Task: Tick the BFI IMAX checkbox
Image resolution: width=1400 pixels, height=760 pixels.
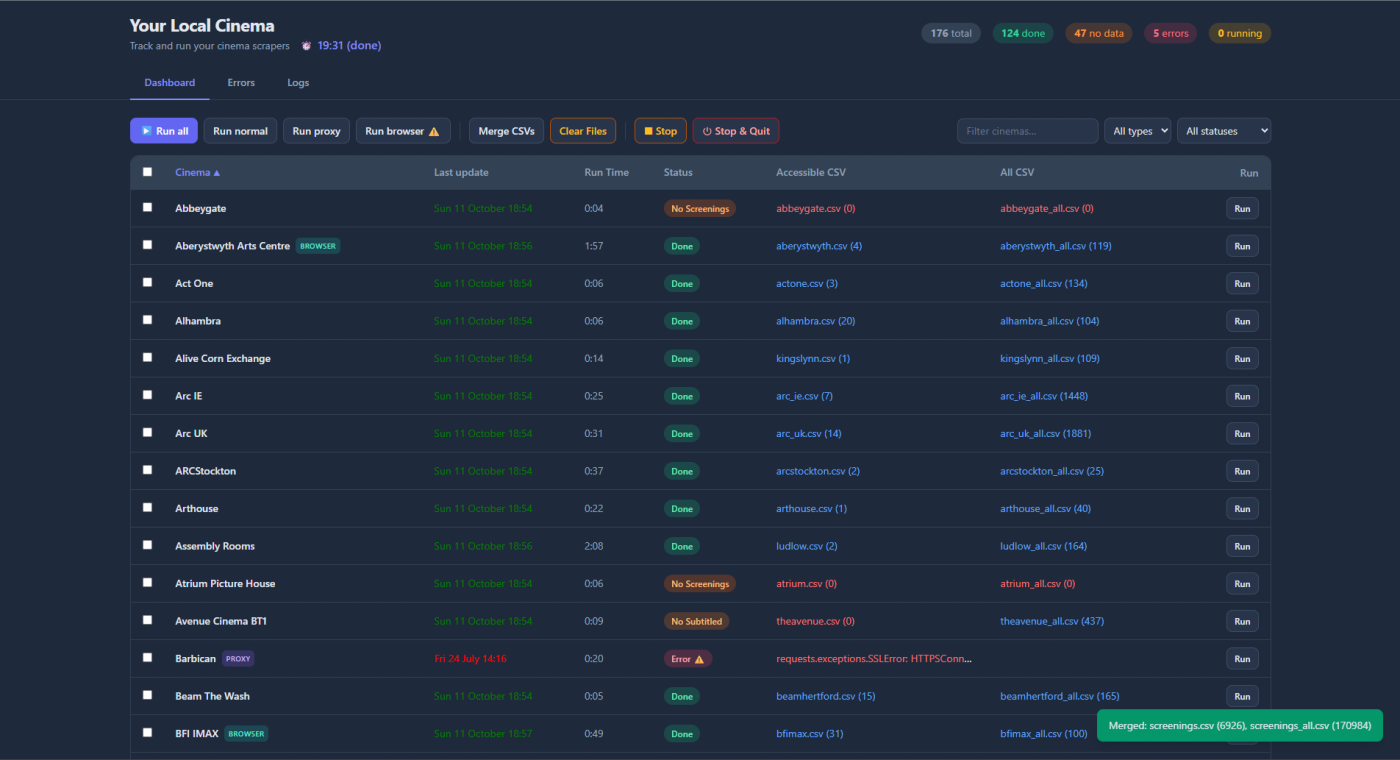Action: pyautogui.click(x=148, y=732)
